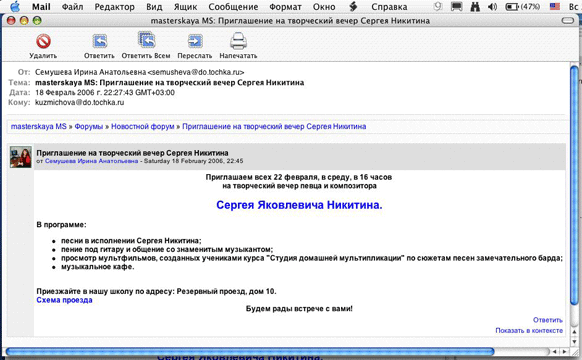The width and height of the screenshot is (582, 360).
Task: Click the recipient address kuzmichova@do.tochka.ru
Action: (x=79, y=102)
